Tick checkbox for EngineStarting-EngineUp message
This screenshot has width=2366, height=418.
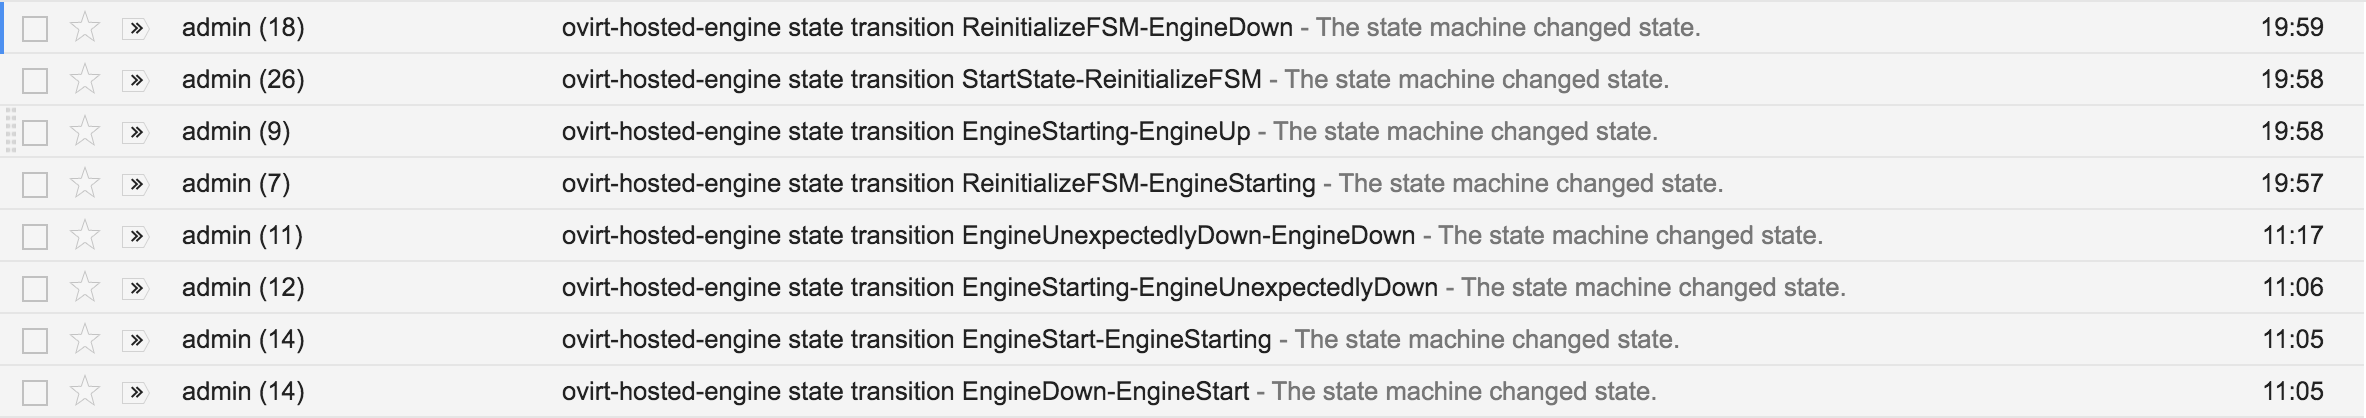tap(35, 132)
